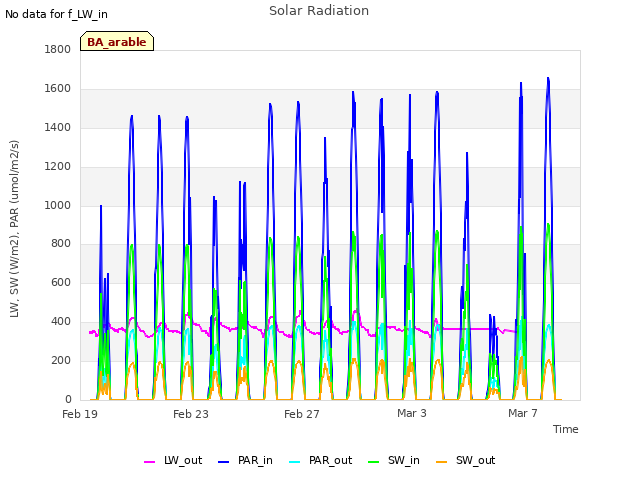Viewport: 640px width, 480px height.
Task: Click the Feb 23 x-axis label
Action: pyautogui.click(x=191, y=414)
